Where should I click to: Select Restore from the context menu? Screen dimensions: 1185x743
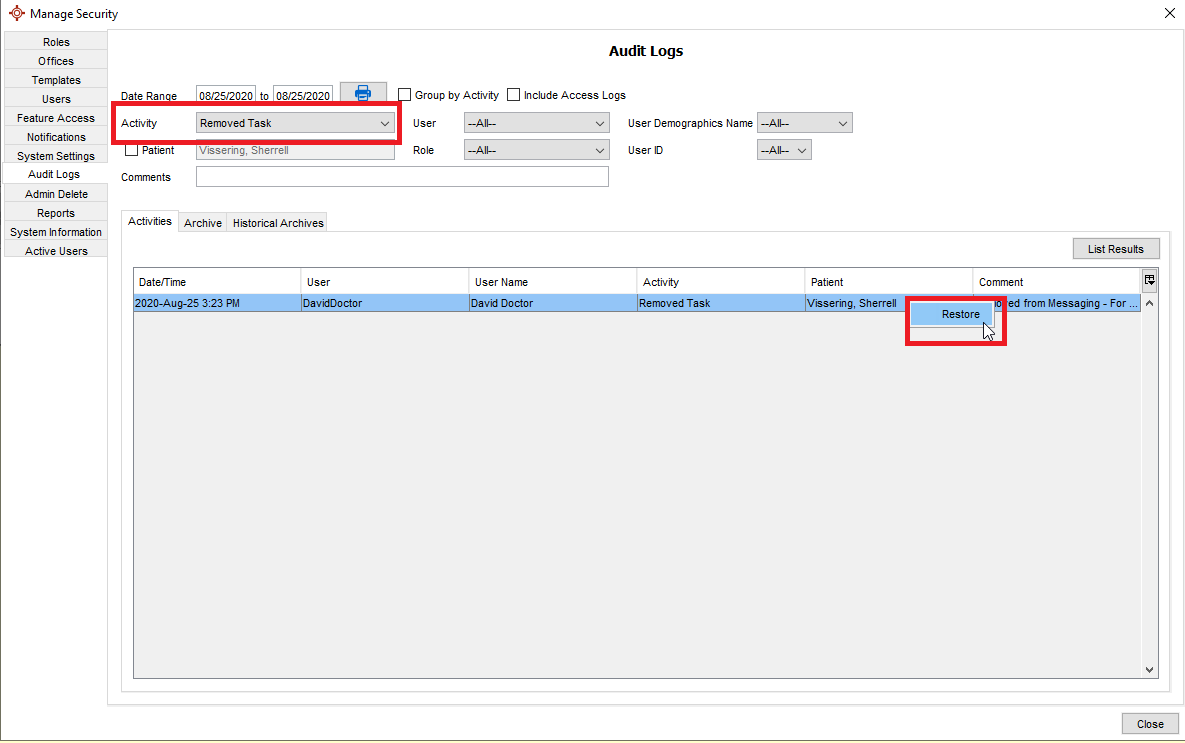(960, 314)
